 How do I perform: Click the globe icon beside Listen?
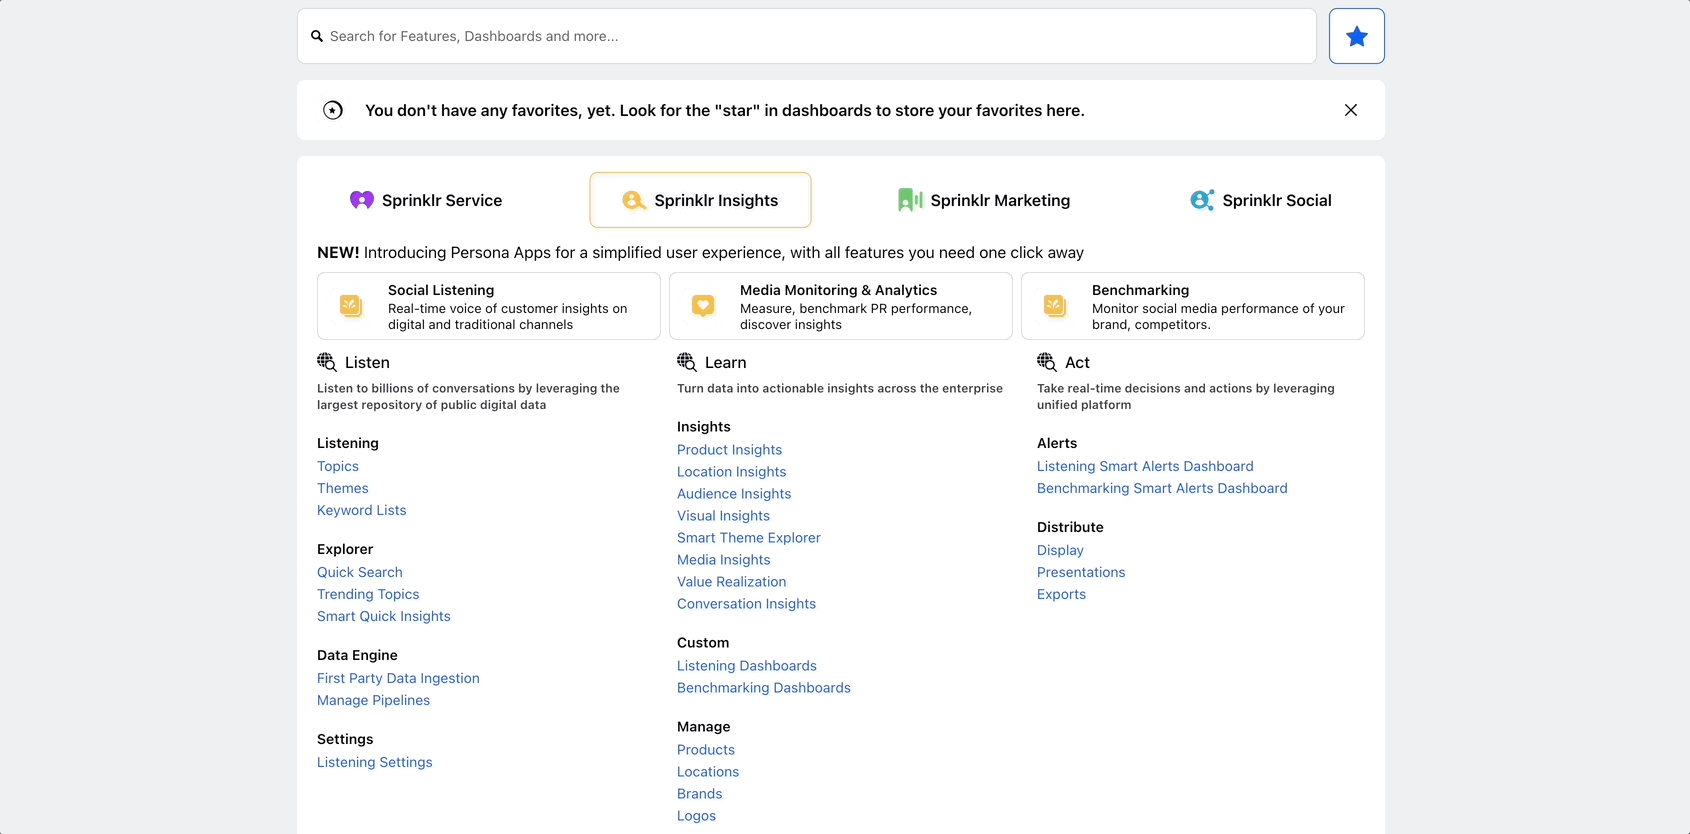point(327,362)
